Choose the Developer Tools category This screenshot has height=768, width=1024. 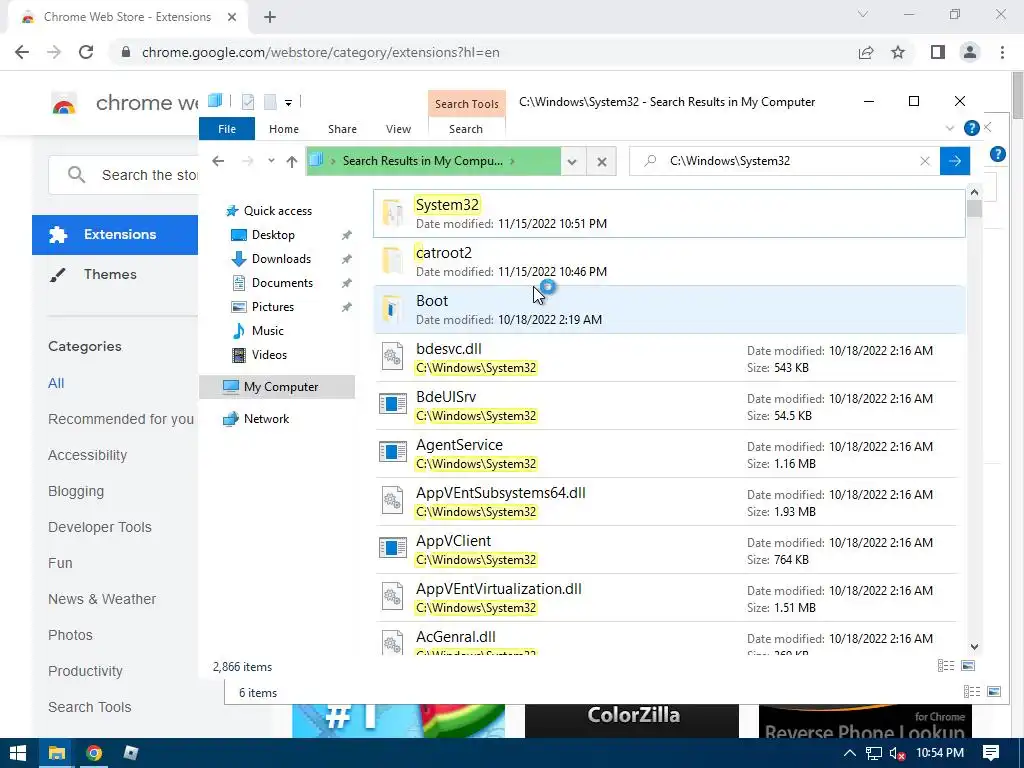point(99,527)
